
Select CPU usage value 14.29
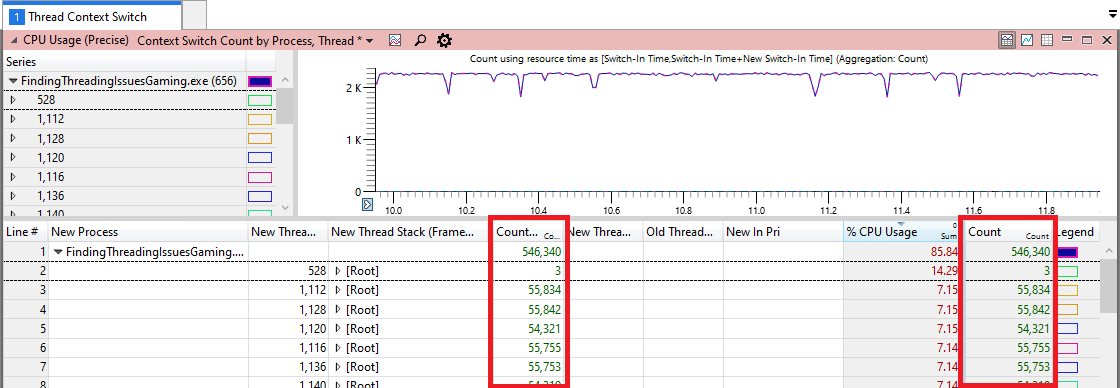(x=943, y=272)
